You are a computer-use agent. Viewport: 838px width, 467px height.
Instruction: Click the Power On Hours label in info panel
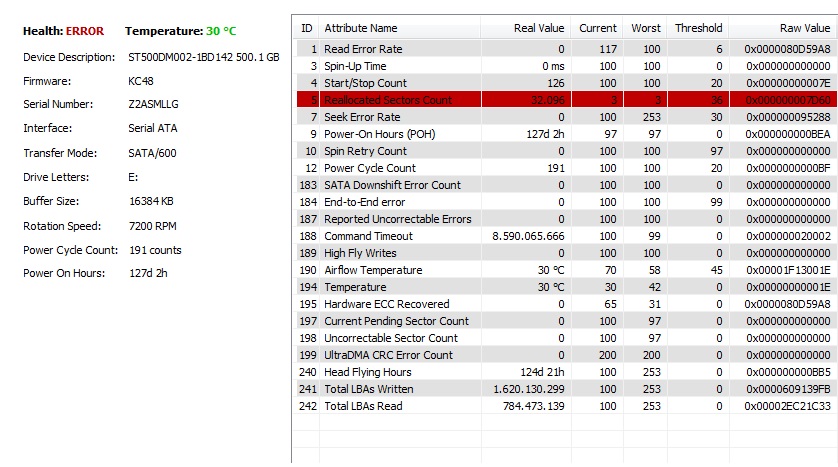coord(64,273)
